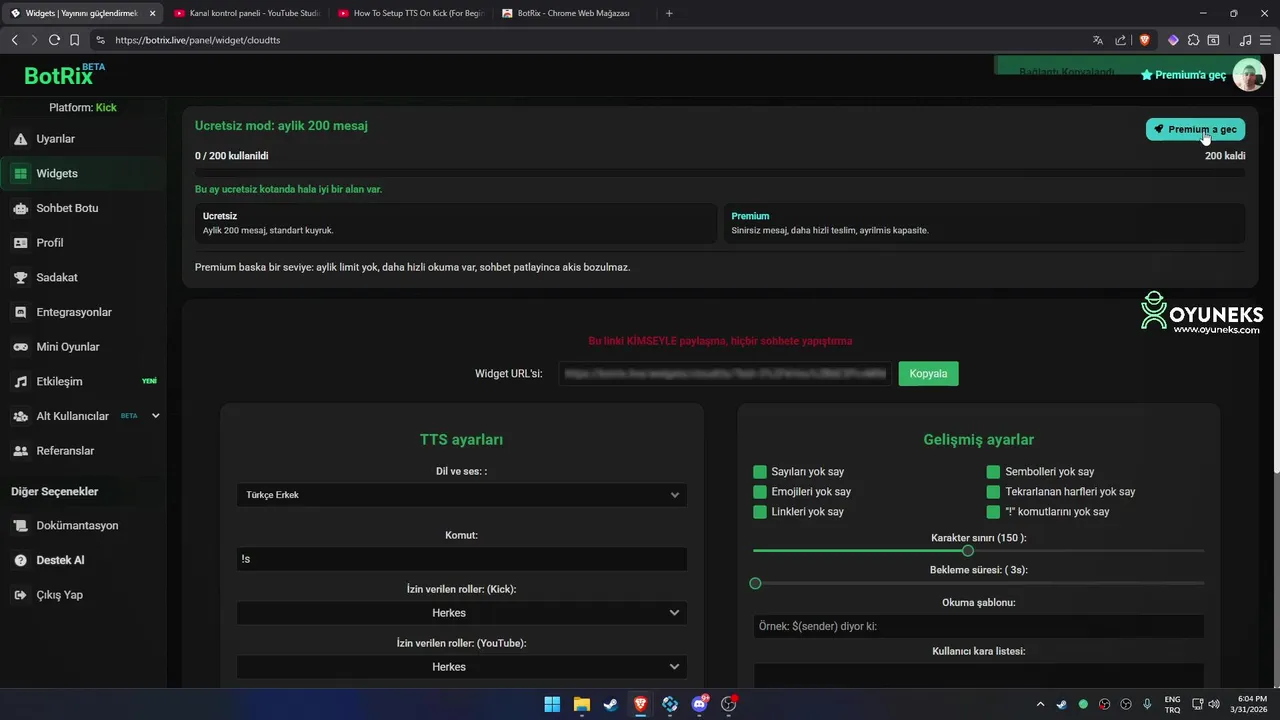Toggle Emojileri yok say checkbox

point(760,492)
